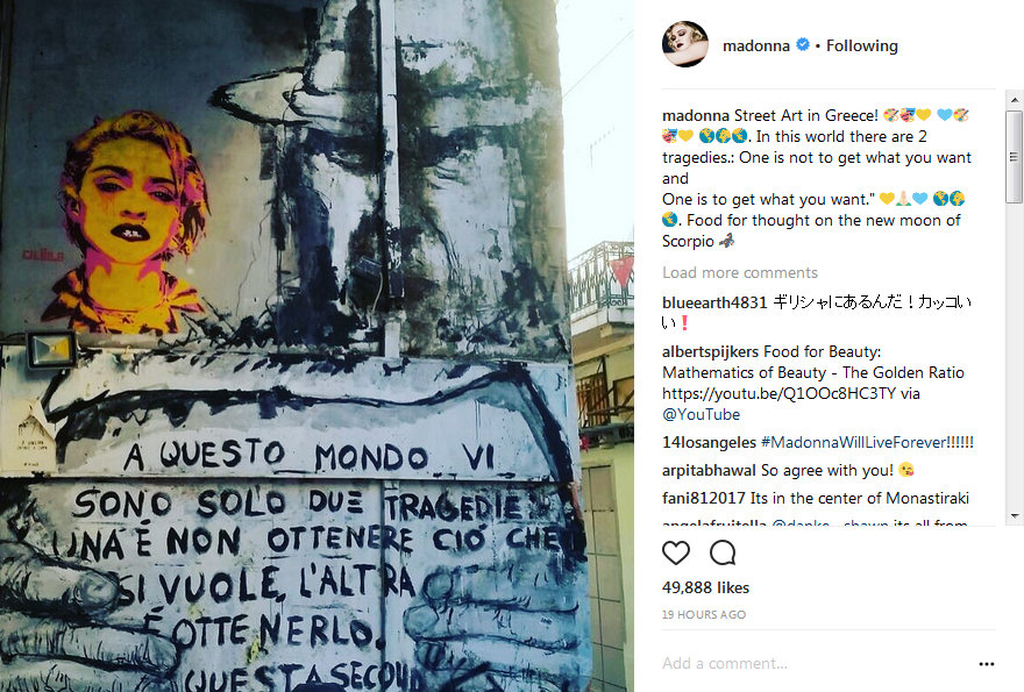1024x692 pixels.
Task: Click the street art post photo
Action: (x=317, y=346)
